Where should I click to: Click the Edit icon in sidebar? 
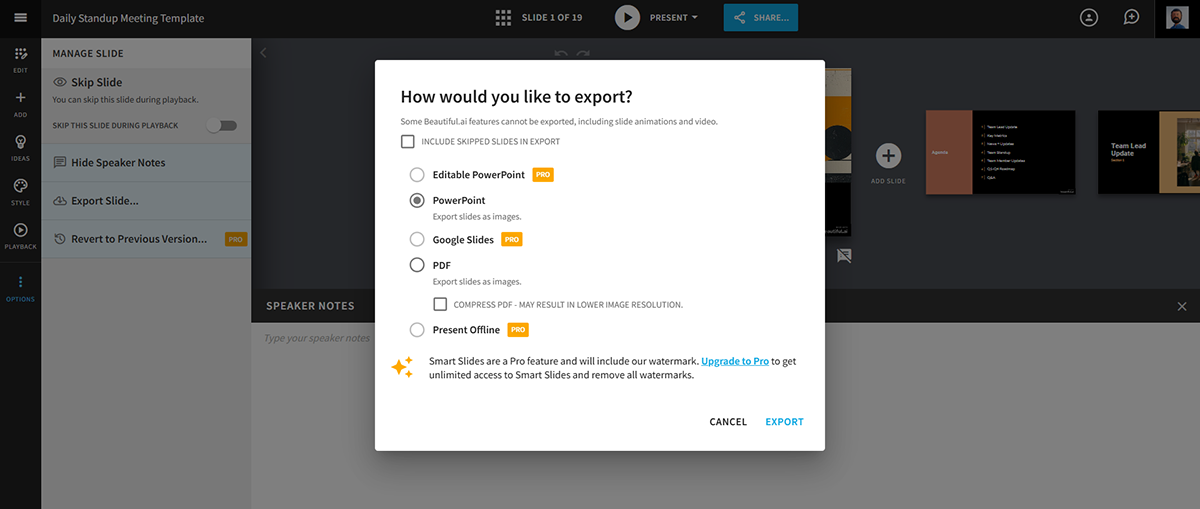click(x=20, y=58)
